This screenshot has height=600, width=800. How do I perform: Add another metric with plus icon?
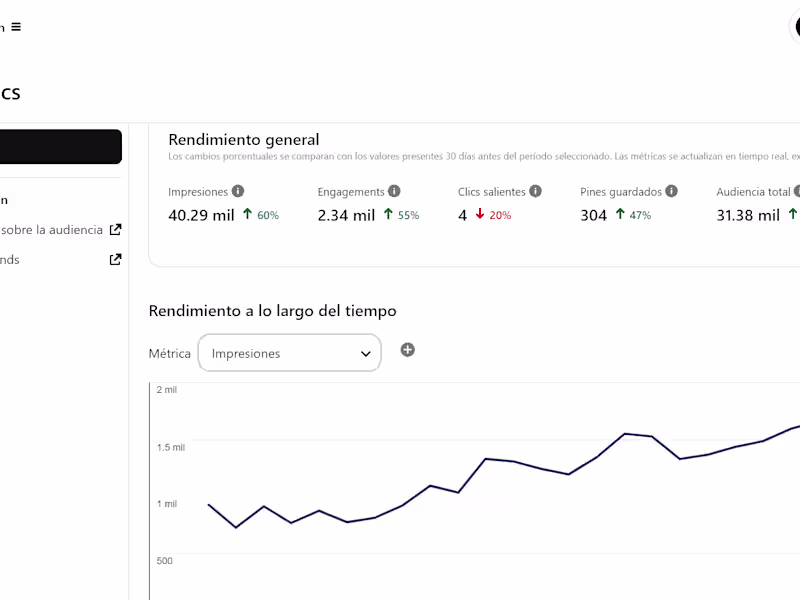(x=407, y=350)
